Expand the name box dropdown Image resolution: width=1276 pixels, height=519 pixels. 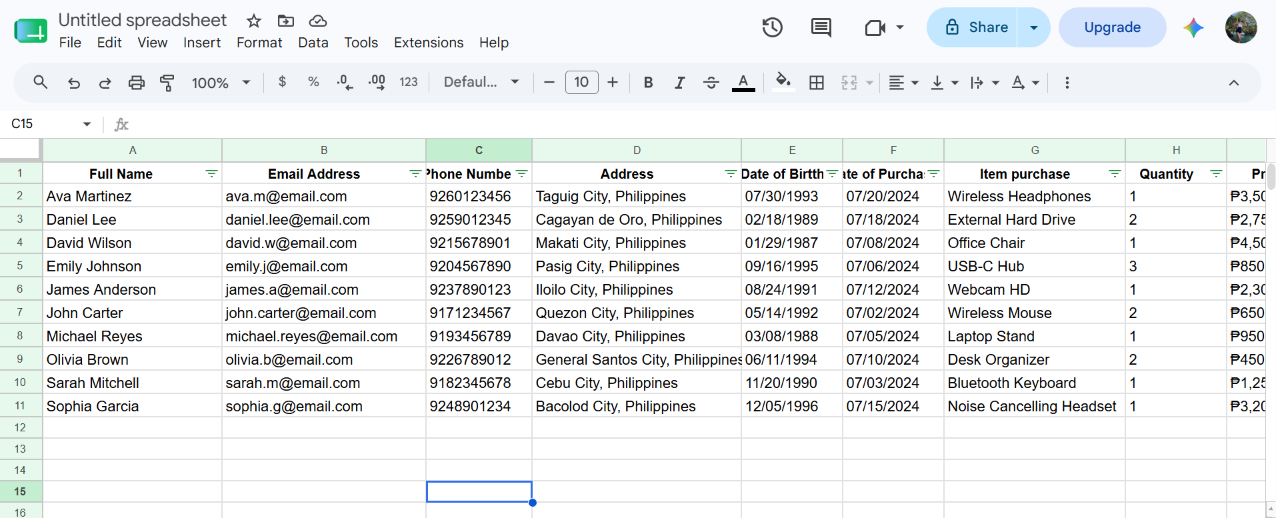[87, 124]
